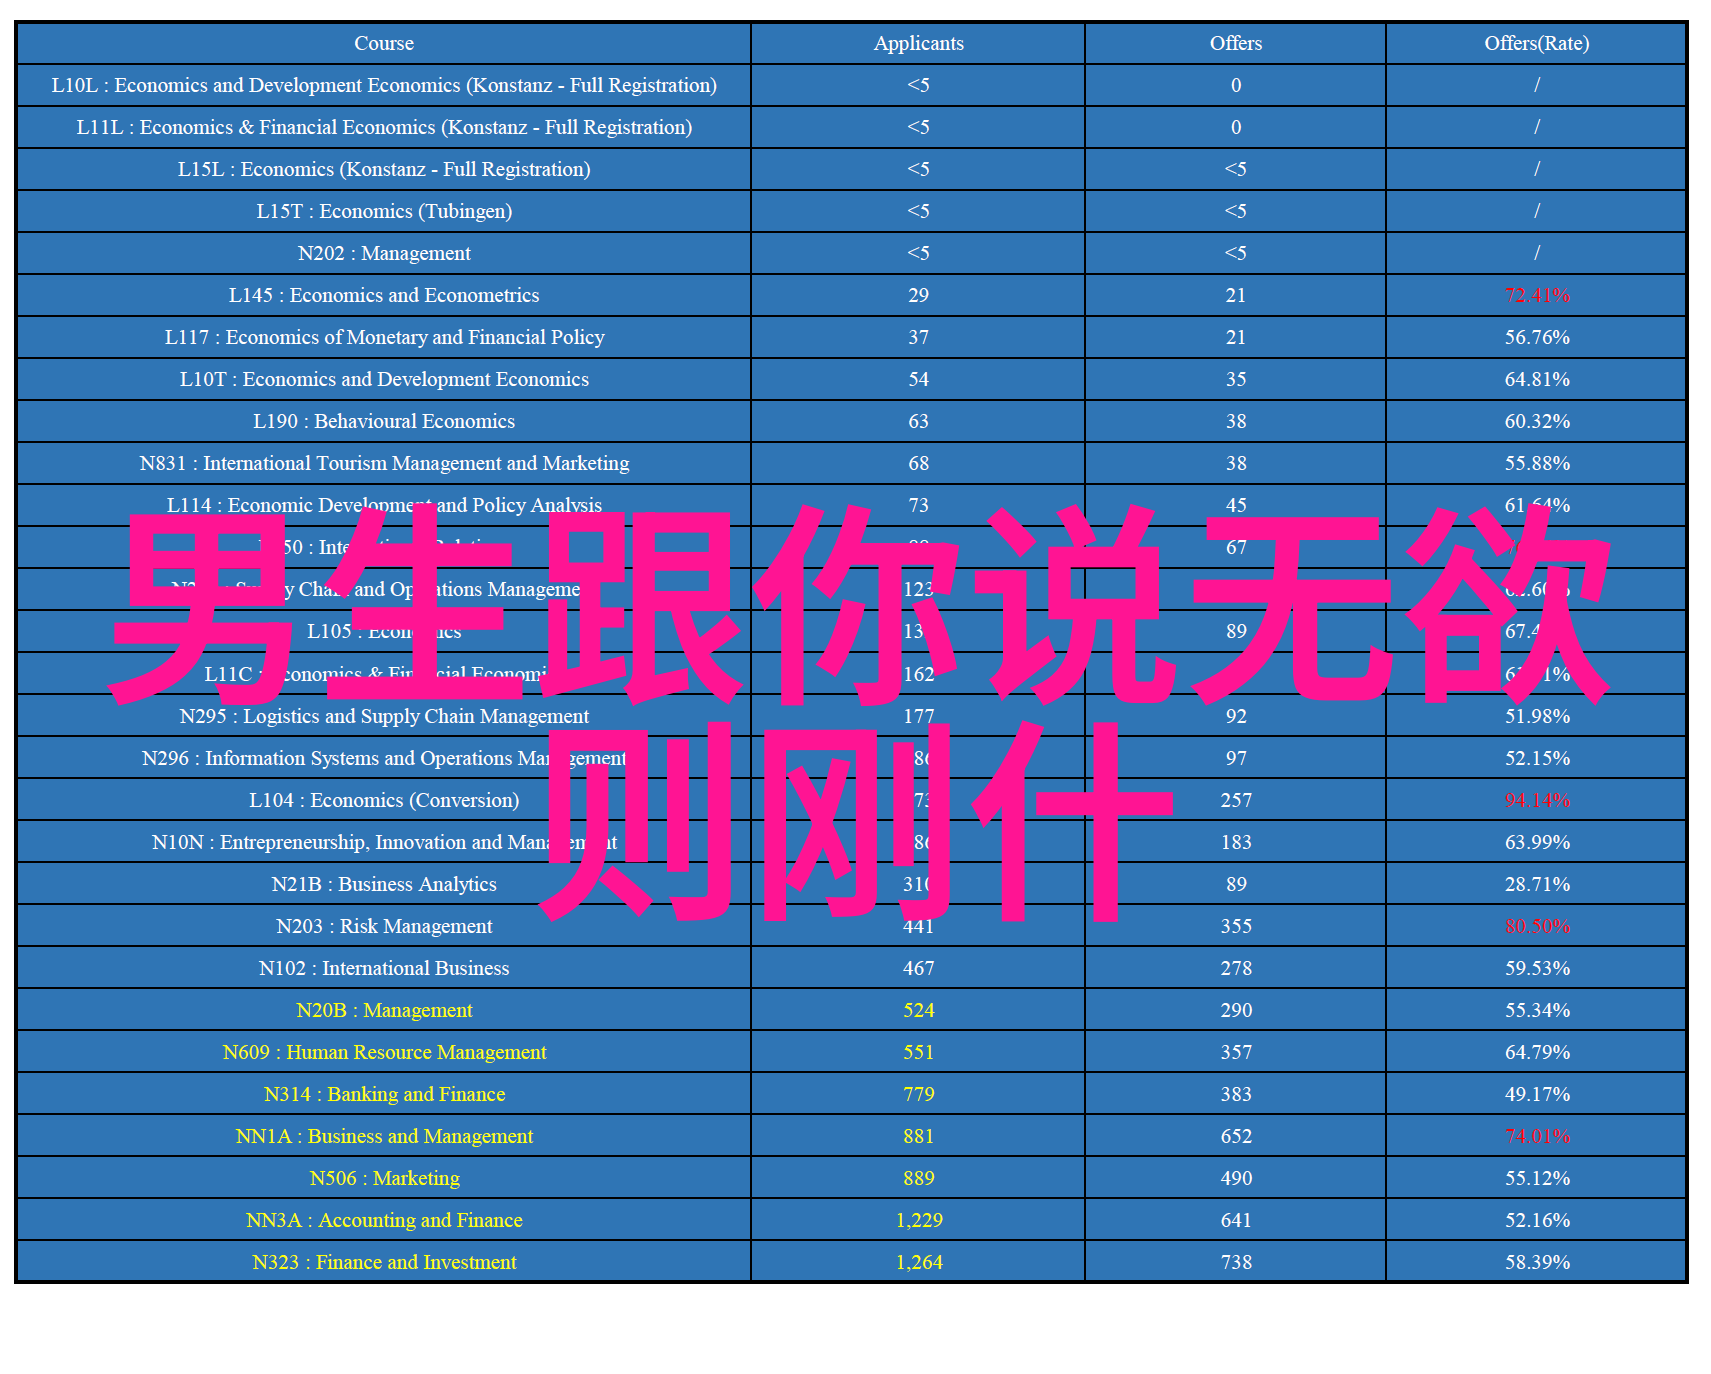Click the 63.99% rate cell
The width and height of the screenshot is (1711, 1374).
tap(1536, 842)
